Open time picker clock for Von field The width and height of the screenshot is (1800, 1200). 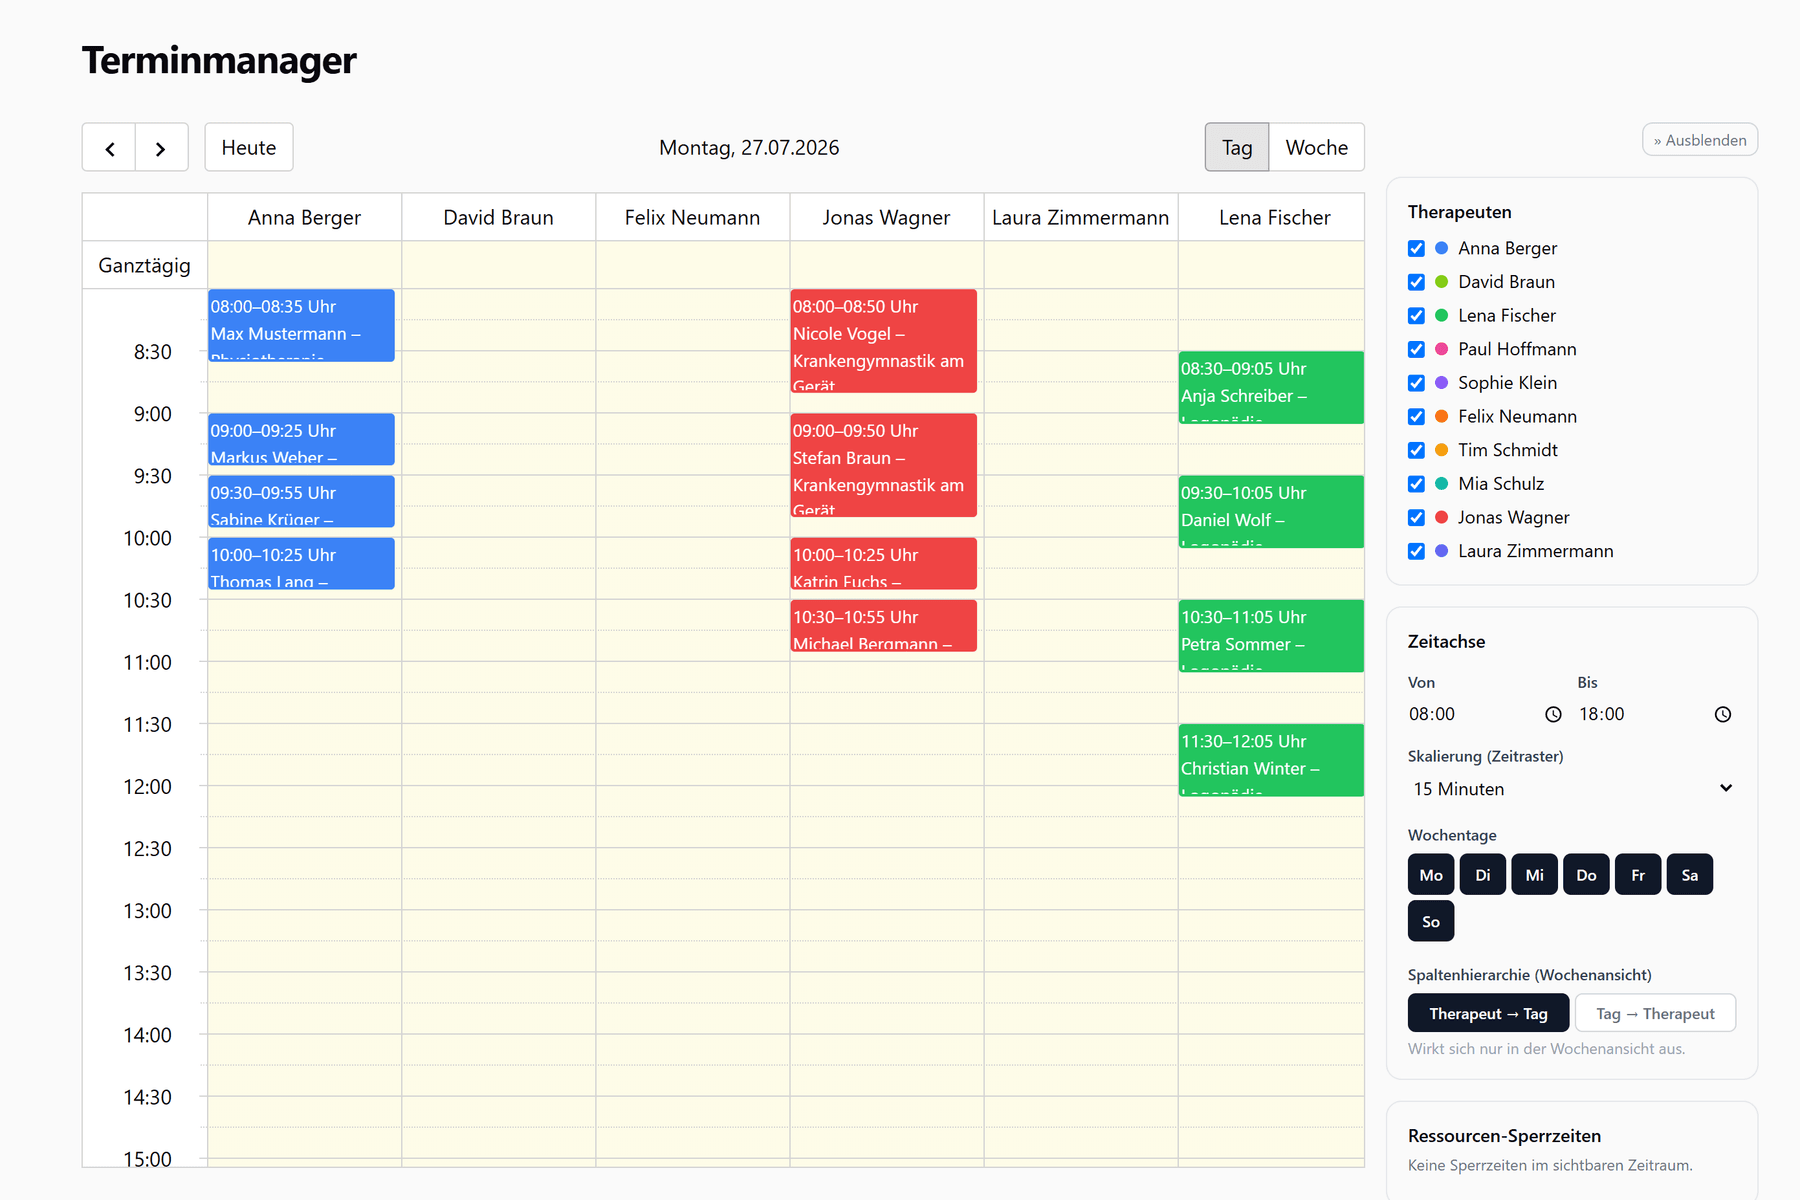1553,714
